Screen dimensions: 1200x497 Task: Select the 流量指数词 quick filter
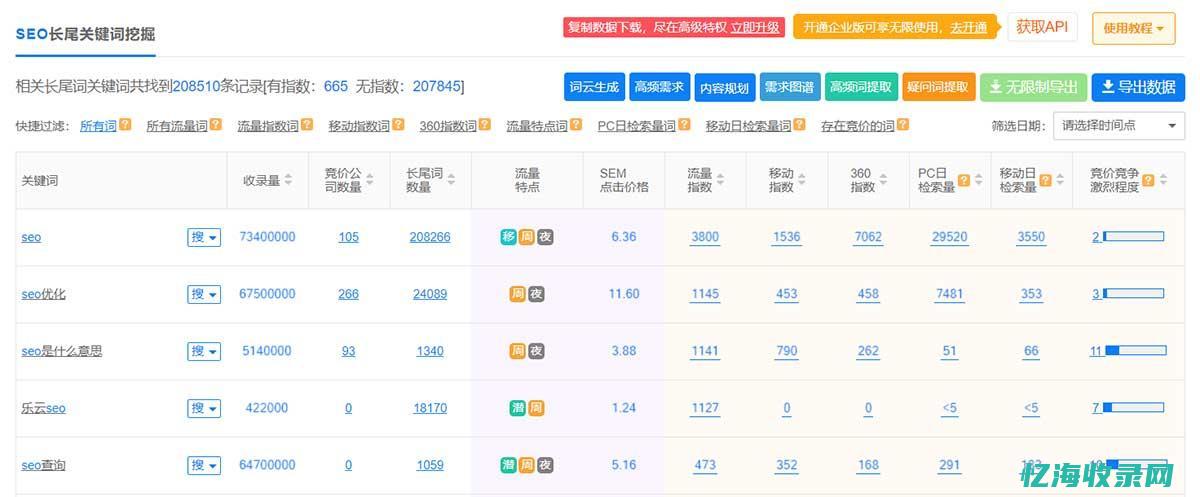268,126
